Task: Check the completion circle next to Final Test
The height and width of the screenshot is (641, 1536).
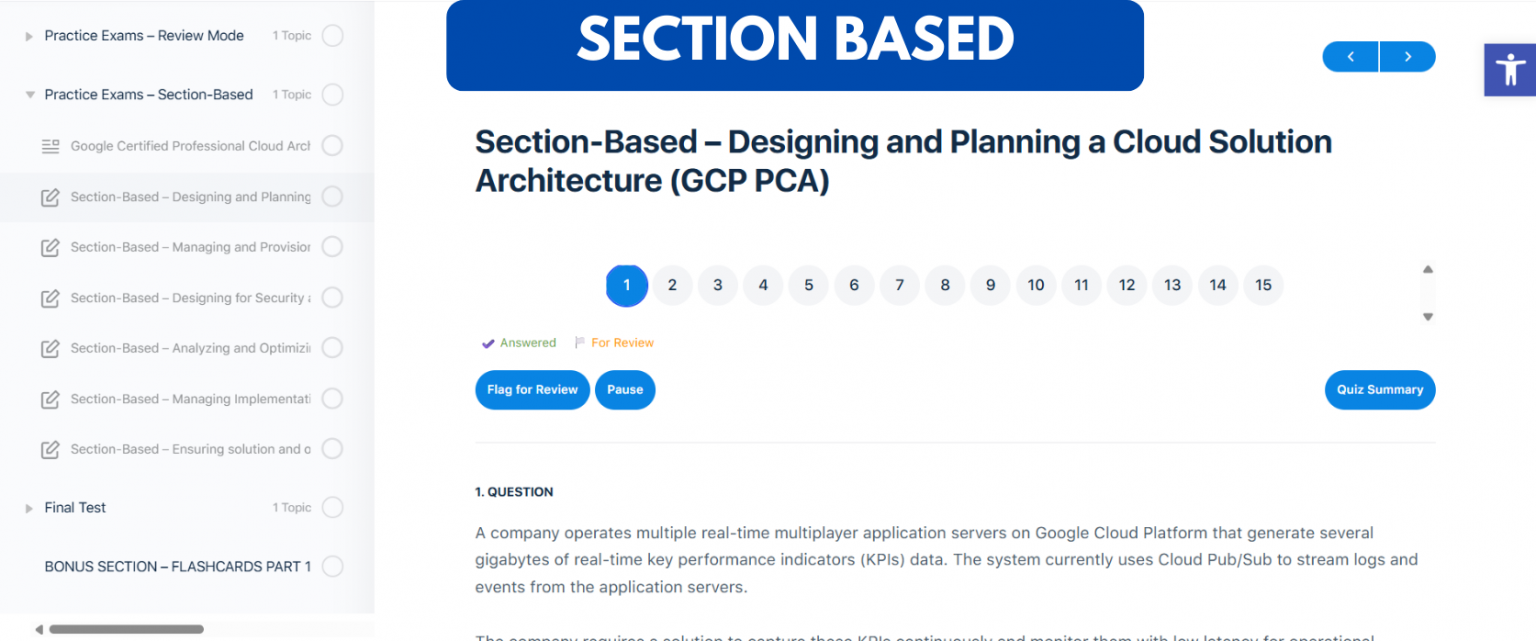Action: pyautogui.click(x=331, y=507)
